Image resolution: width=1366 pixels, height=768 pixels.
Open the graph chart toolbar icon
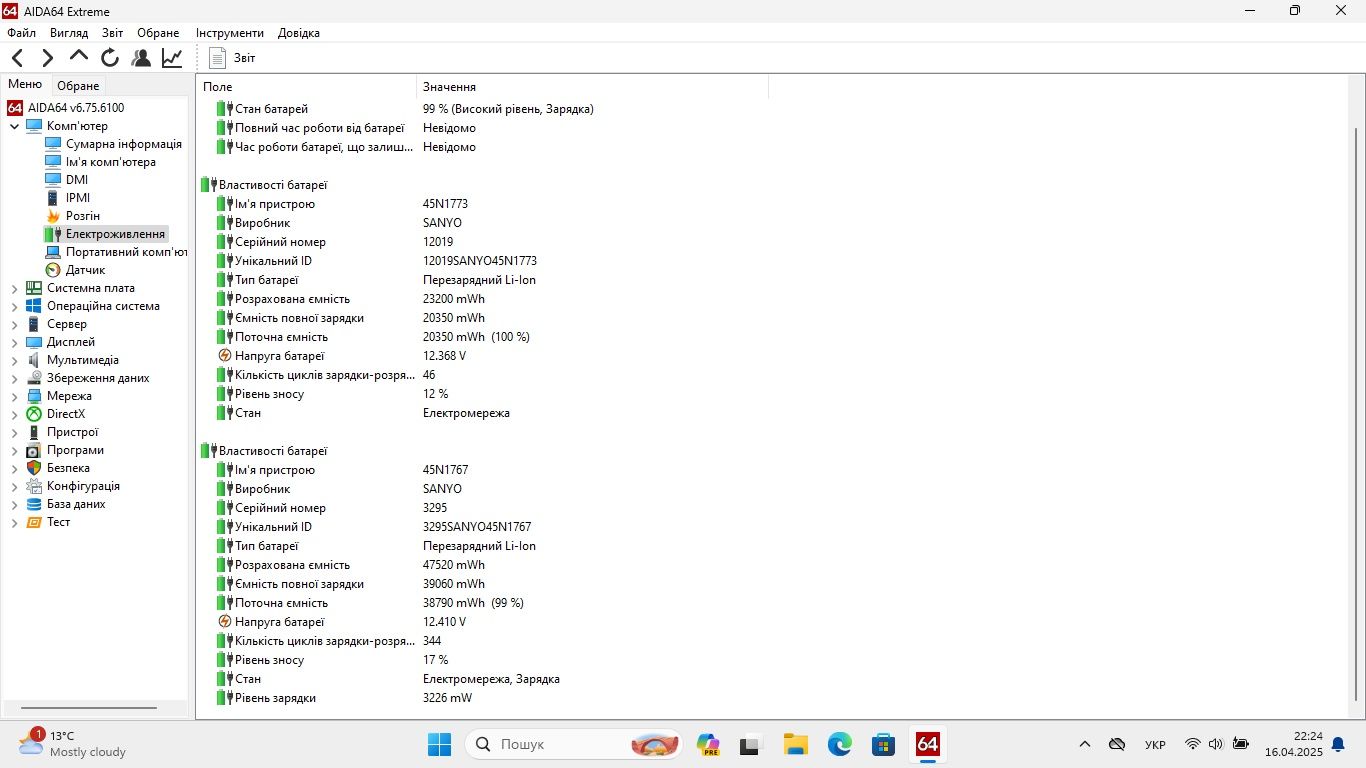[172, 58]
